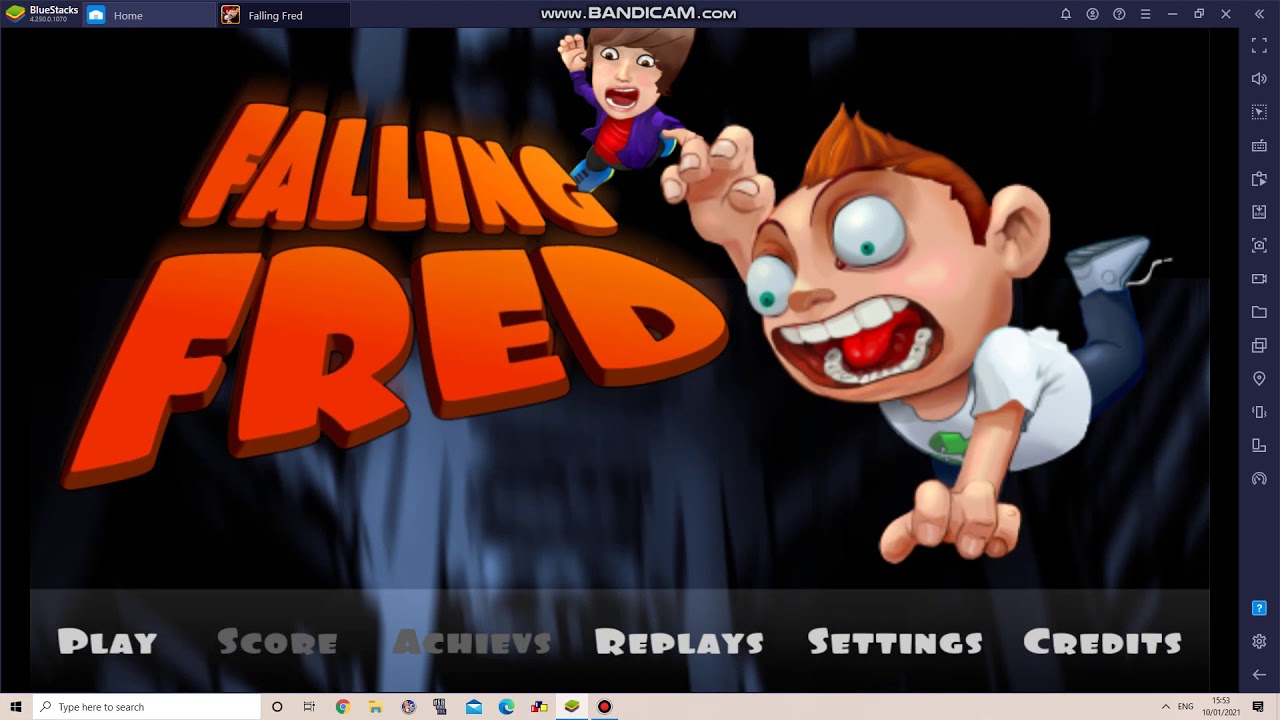Expand the system tray hidden icons arrow

1165,707
